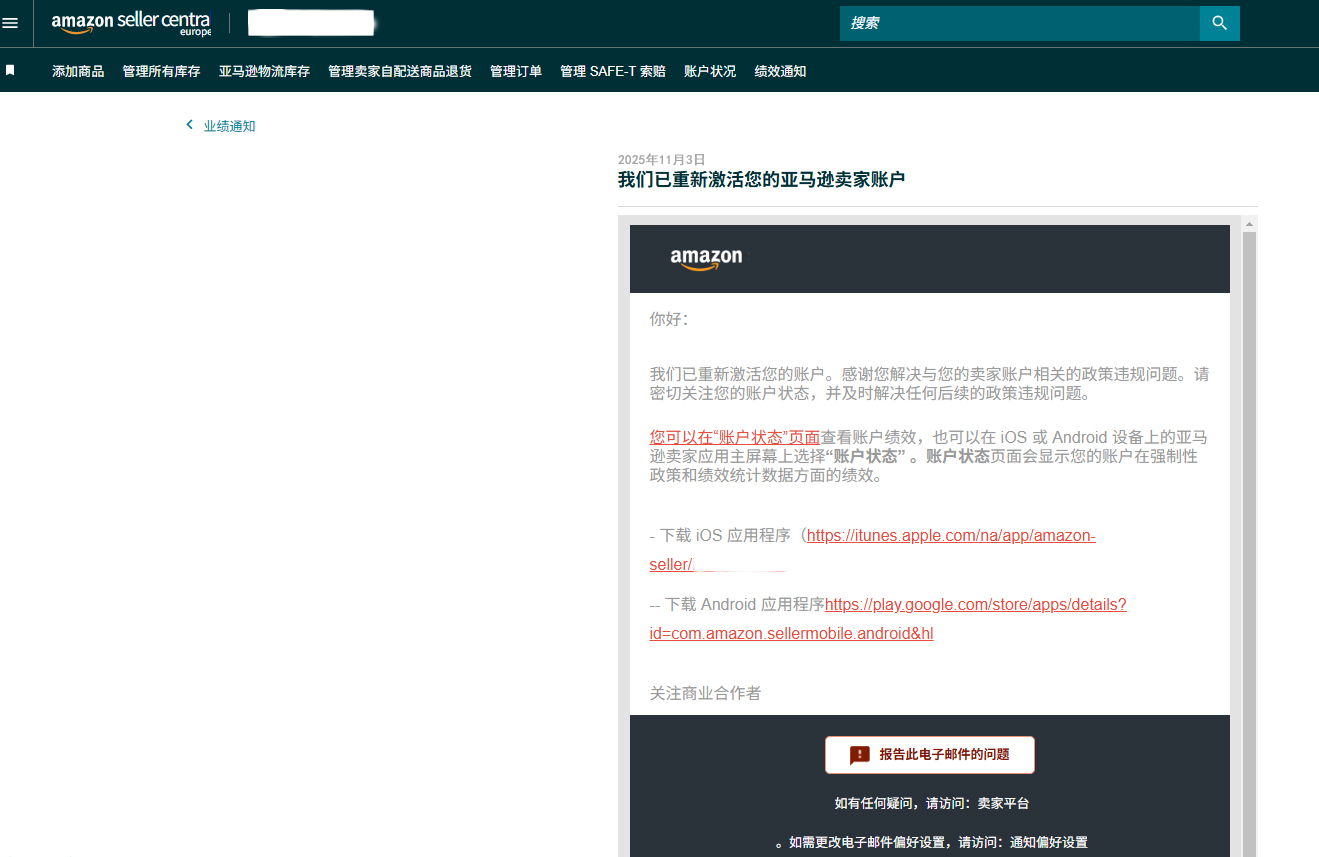Open the hamburger navigation menu
This screenshot has width=1319, height=857.
click(x=11, y=23)
